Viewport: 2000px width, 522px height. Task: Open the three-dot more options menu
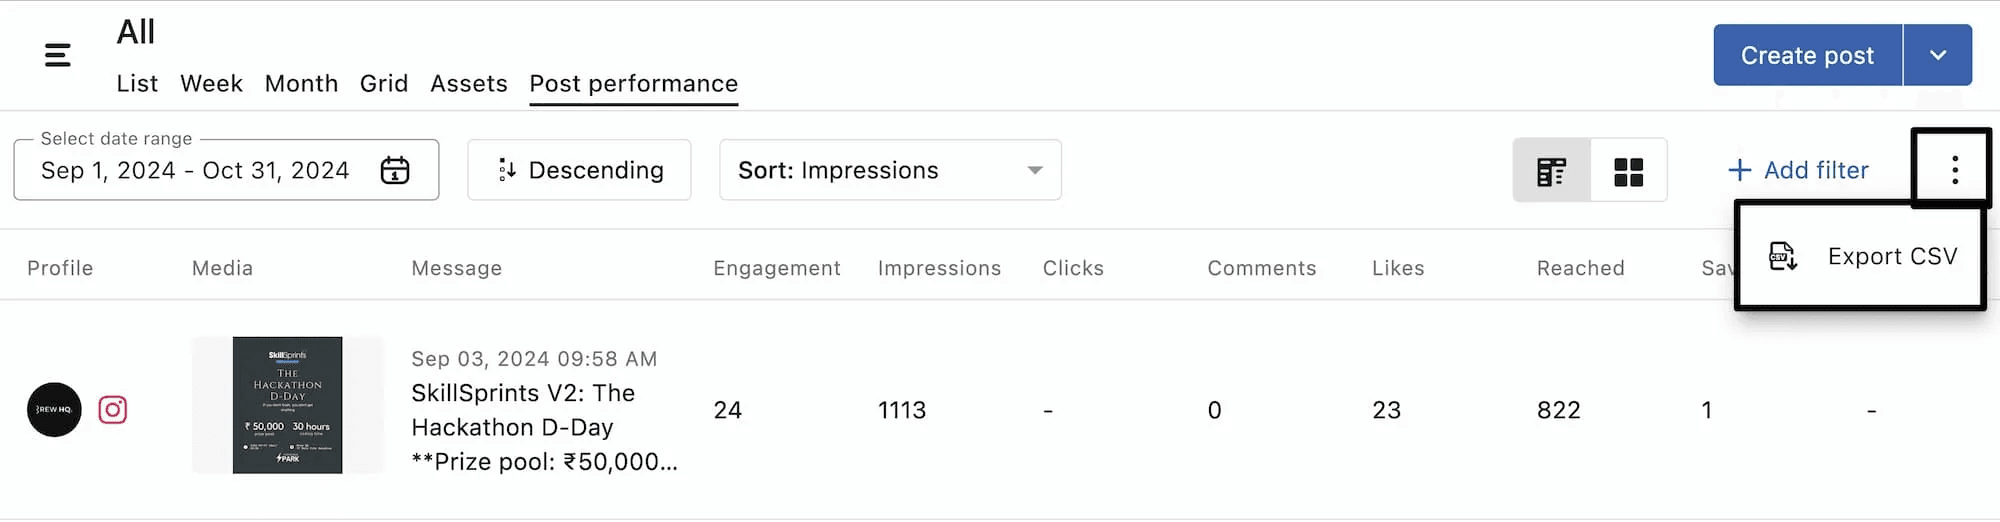point(1954,169)
